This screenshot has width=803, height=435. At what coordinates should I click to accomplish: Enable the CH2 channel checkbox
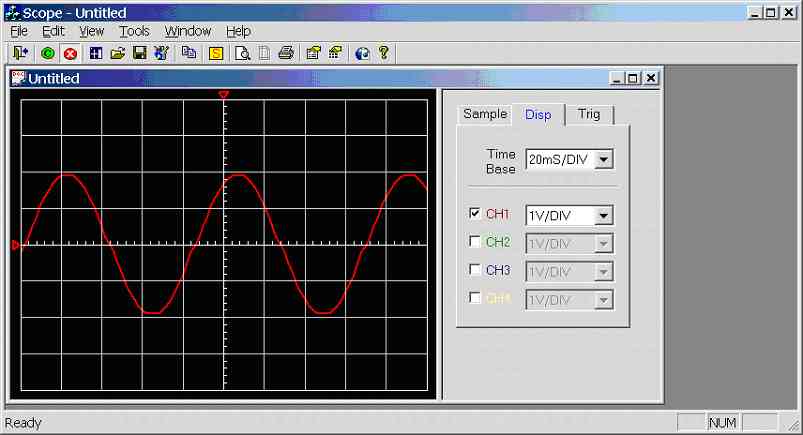pyautogui.click(x=475, y=242)
